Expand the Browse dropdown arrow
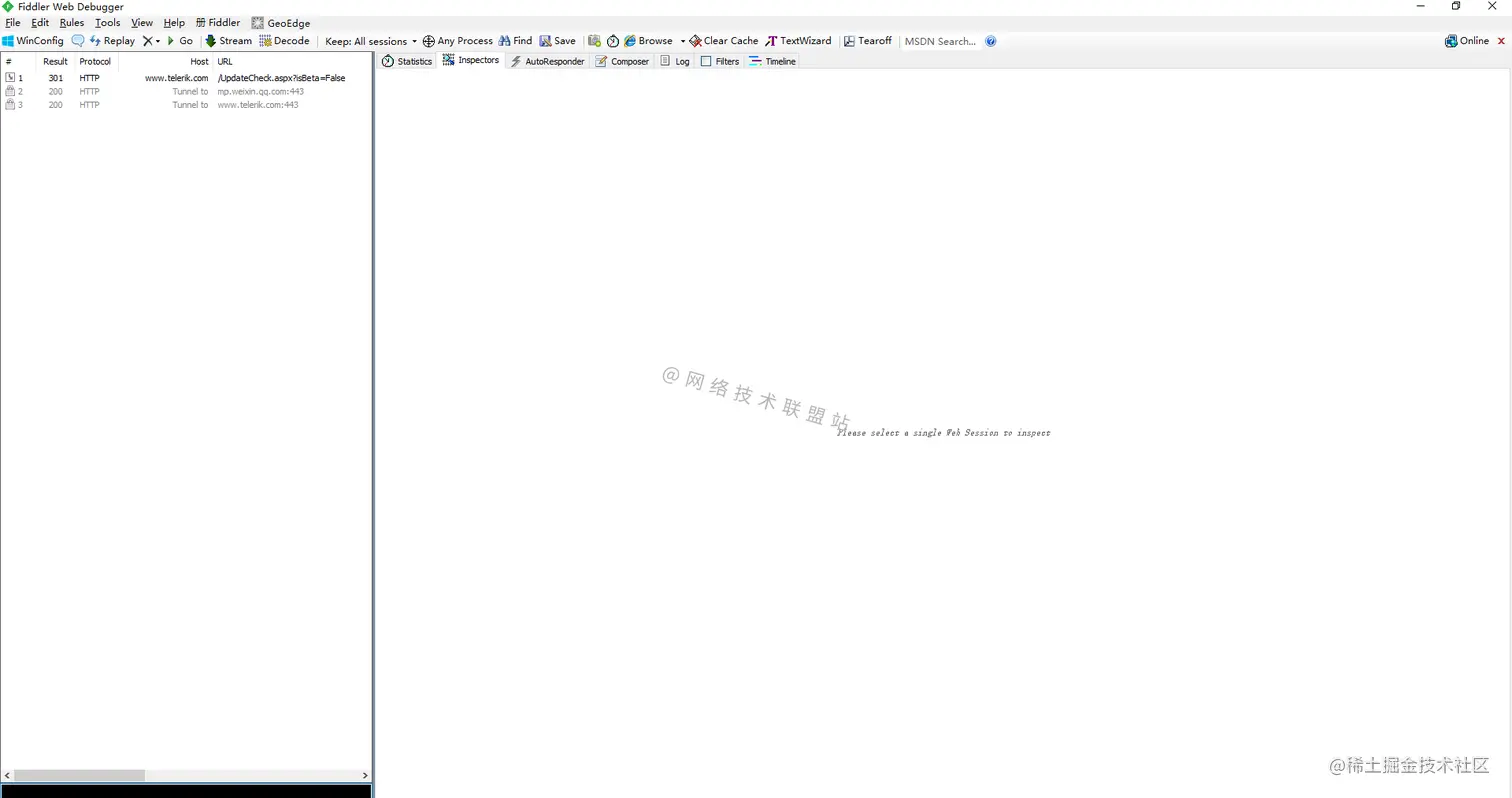 pyautogui.click(x=683, y=41)
